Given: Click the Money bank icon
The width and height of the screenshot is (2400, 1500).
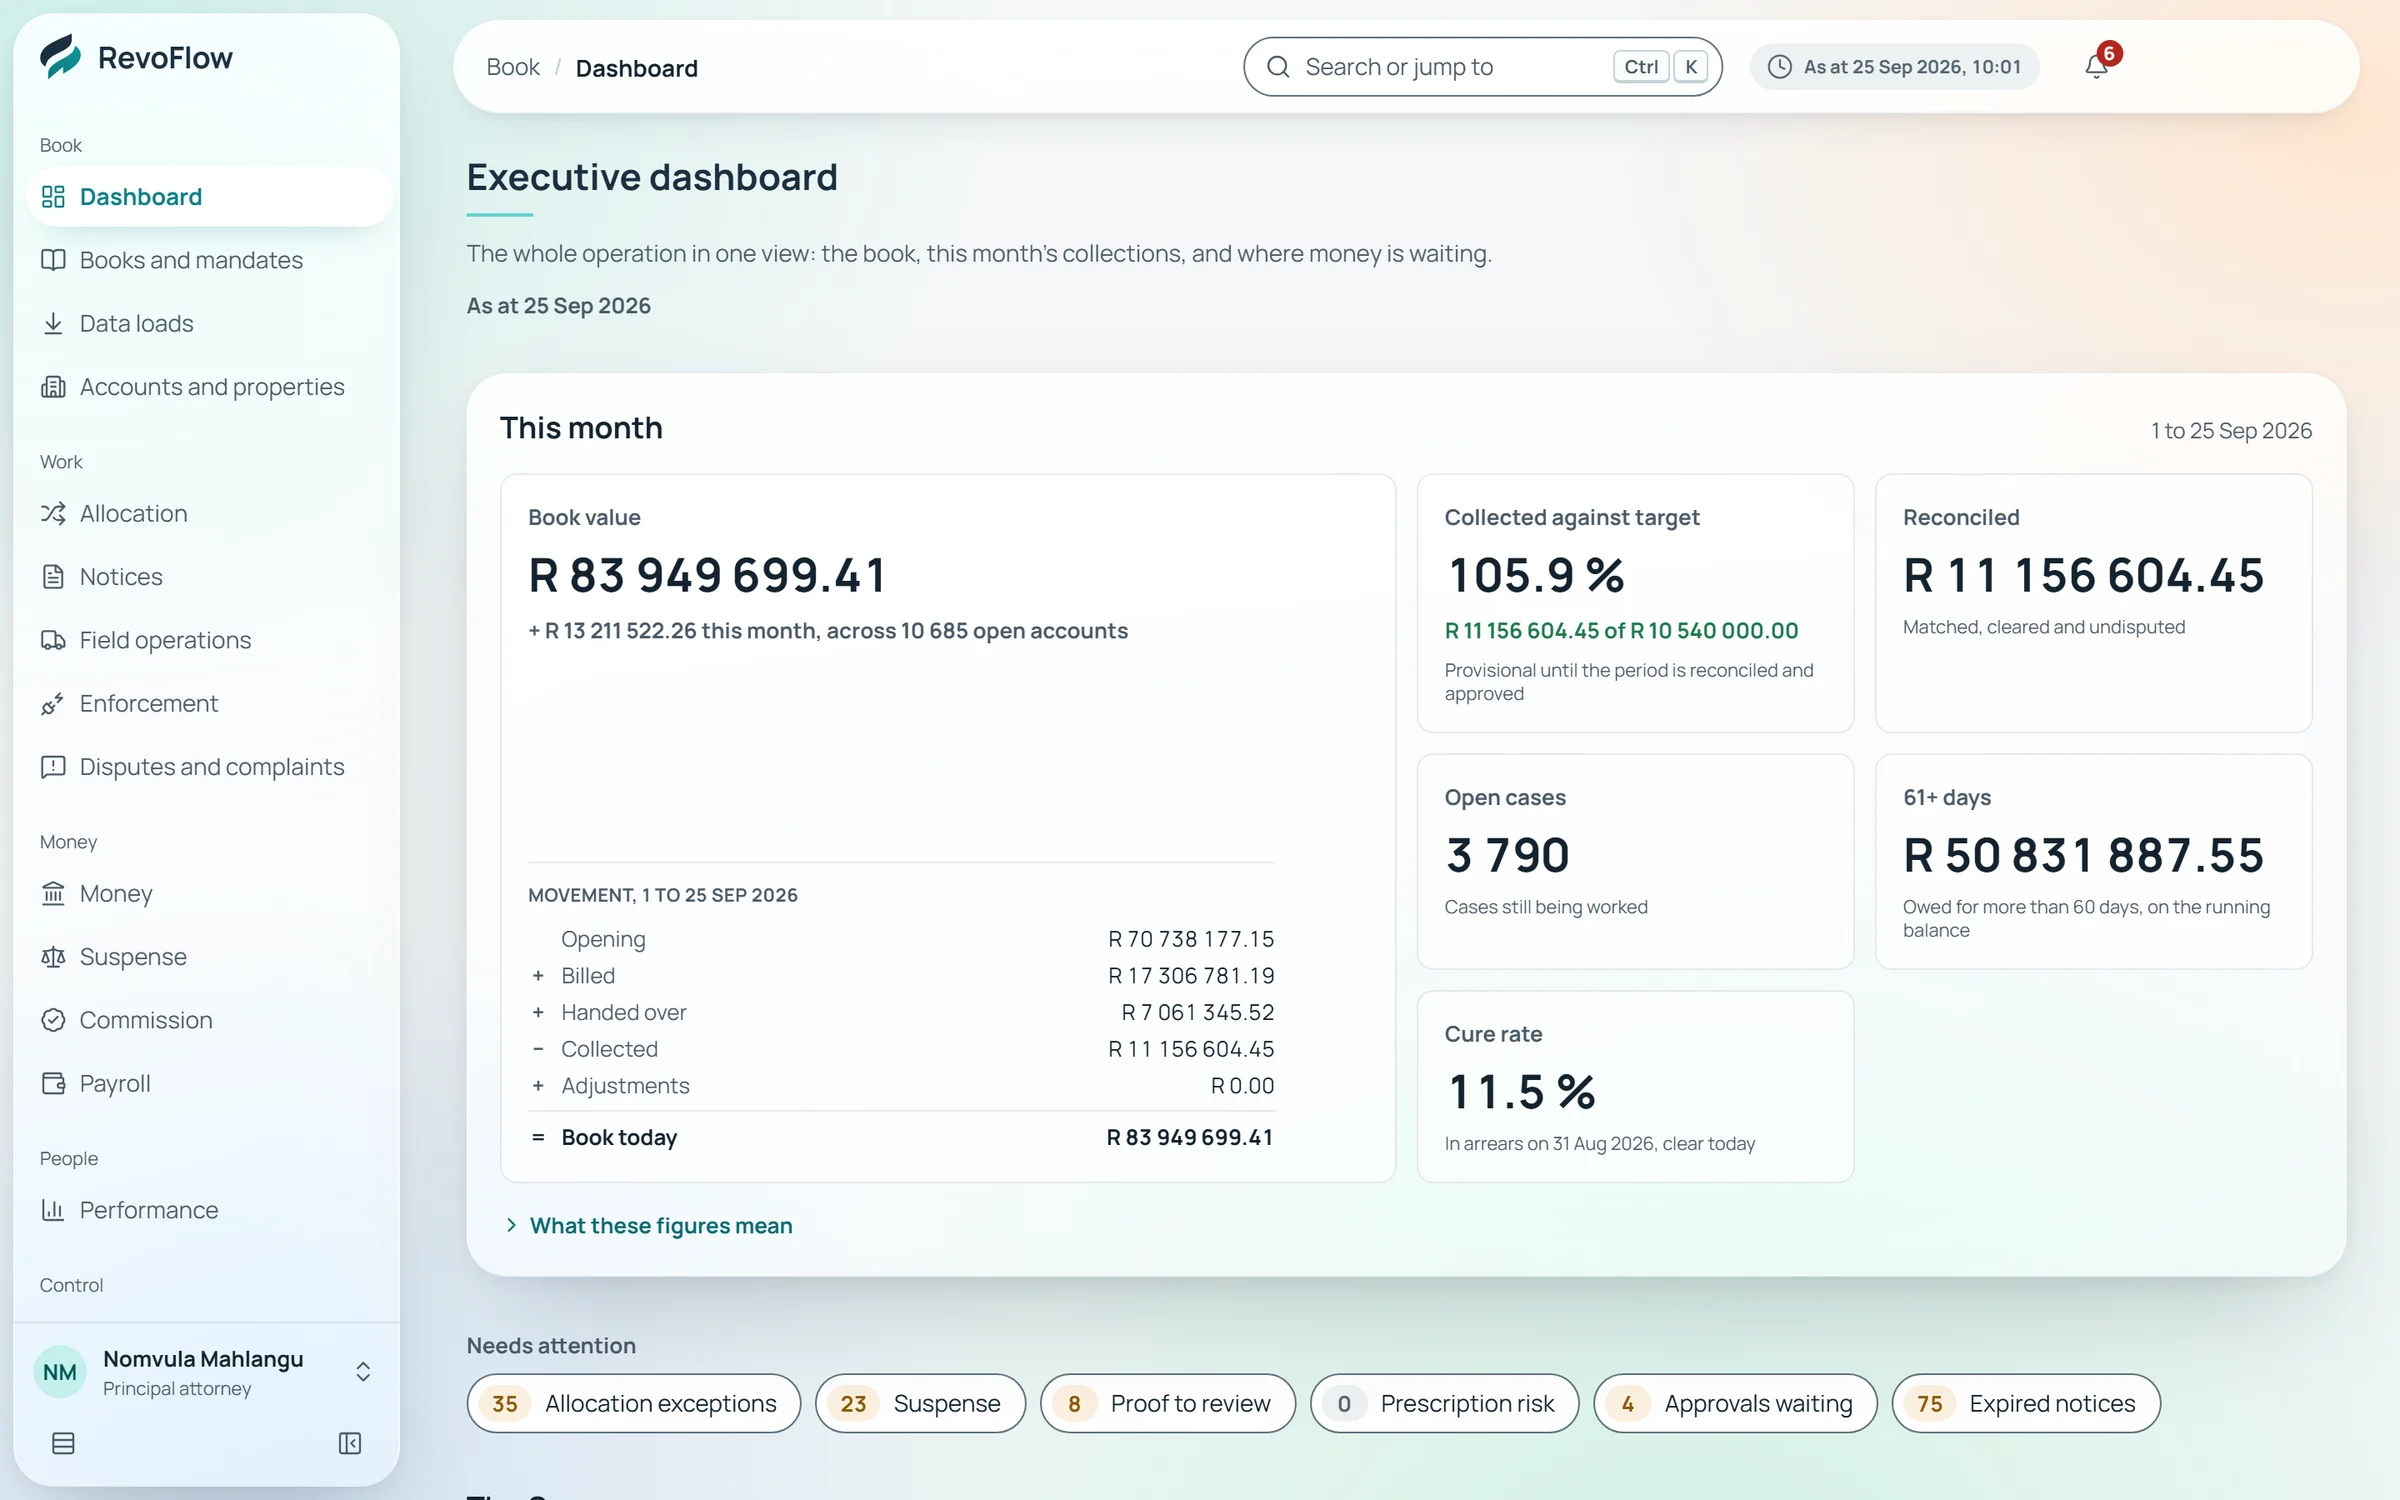Looking at the screenshot, I should pos(53,893).
